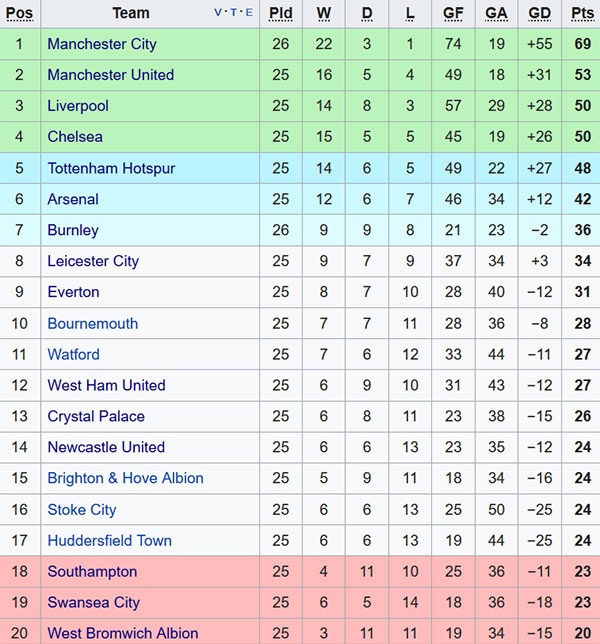The width and height of the screenshot is (600, 644).
Task: Open the Watford team page
Action: [x=73, y=354]
